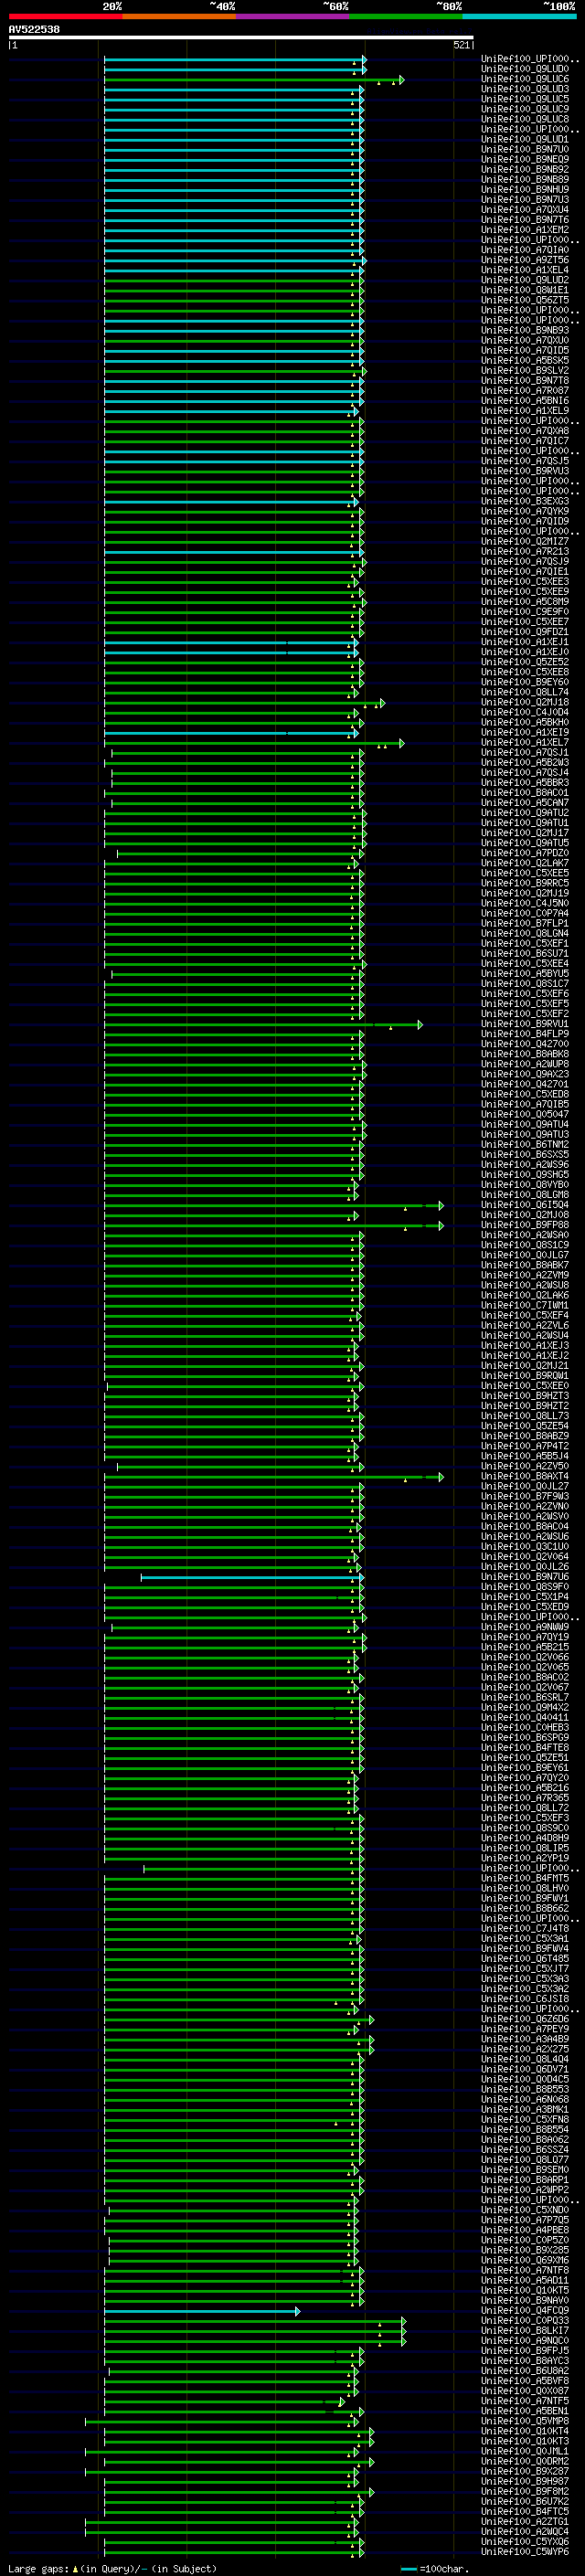
Task: Click the cyan alignment bar for Q9LUD3
Action: click(x=234, y=89)
